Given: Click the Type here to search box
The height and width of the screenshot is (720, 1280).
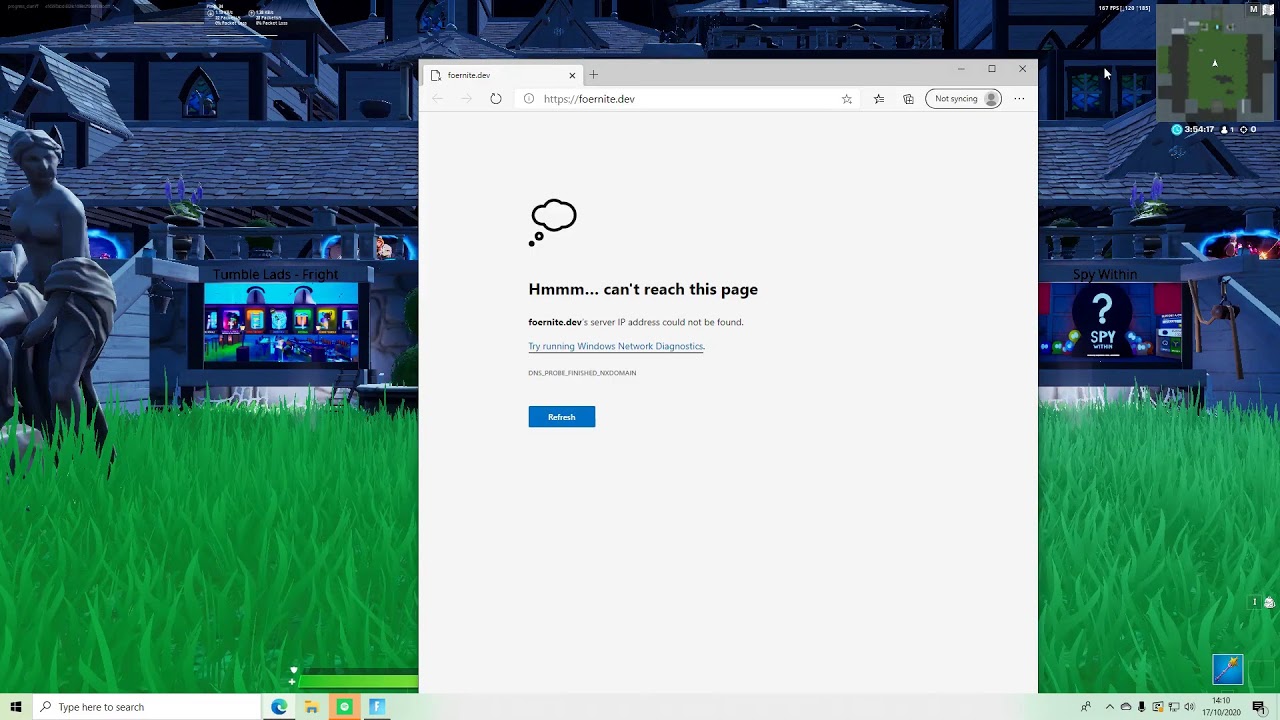Looking at the screenshot, I should click(x=147, y=707).
